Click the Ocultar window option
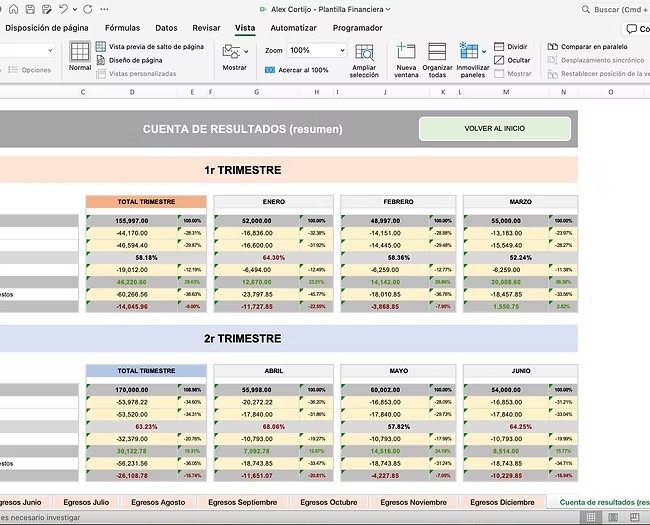This screenshot has height=525, width=650. [512, 60]
